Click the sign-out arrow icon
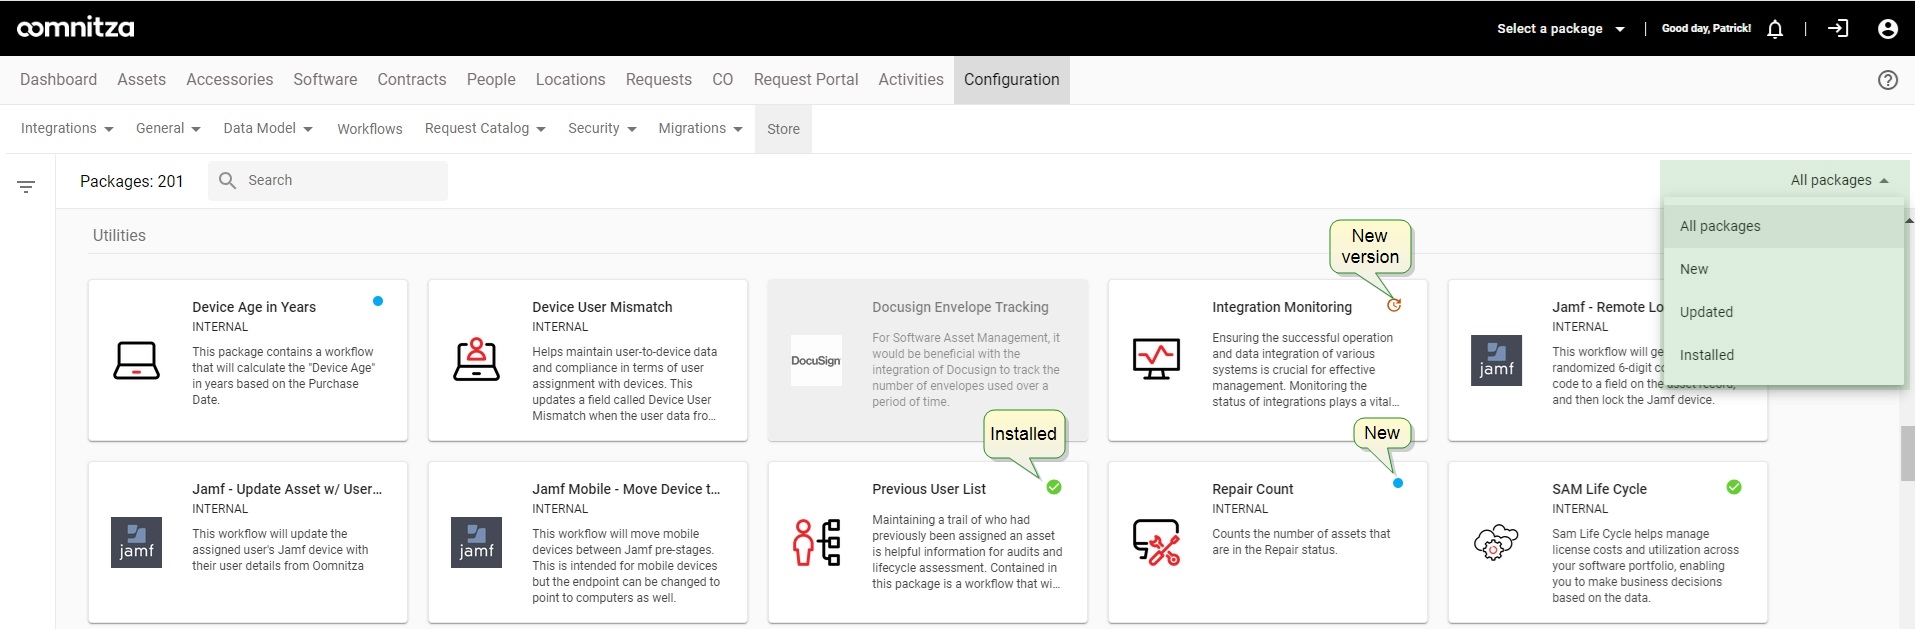This screenshot has width=1915, height=629. [1838, 29]
